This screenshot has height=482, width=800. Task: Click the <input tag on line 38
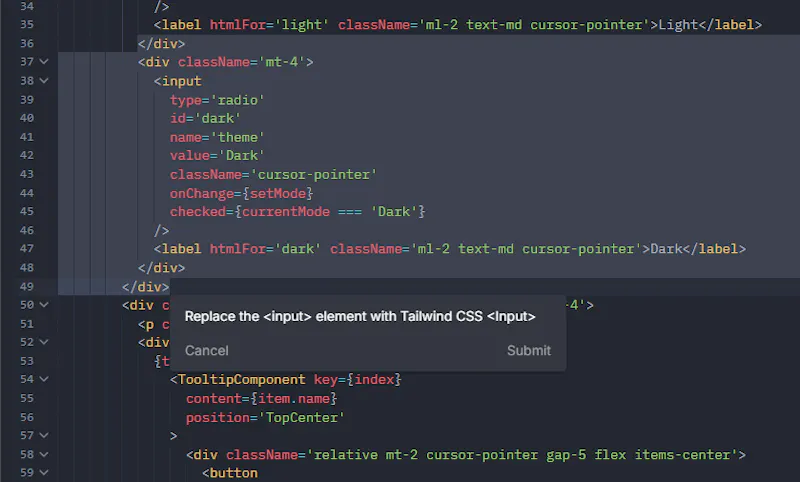(x=178, y=81)
